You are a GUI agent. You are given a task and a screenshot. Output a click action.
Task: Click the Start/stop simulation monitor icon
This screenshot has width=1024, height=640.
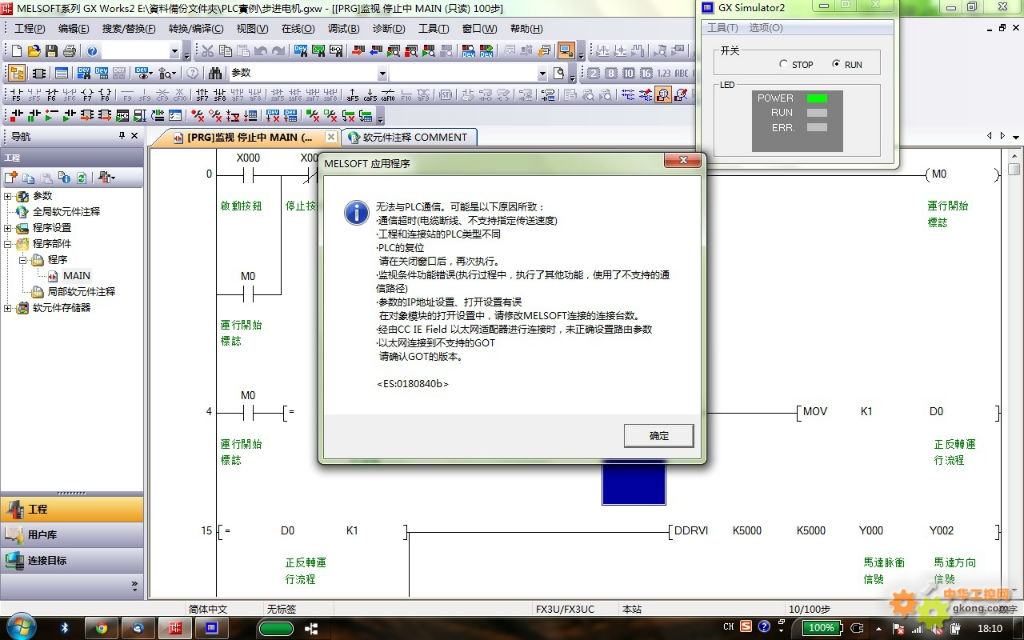point(566,50)
